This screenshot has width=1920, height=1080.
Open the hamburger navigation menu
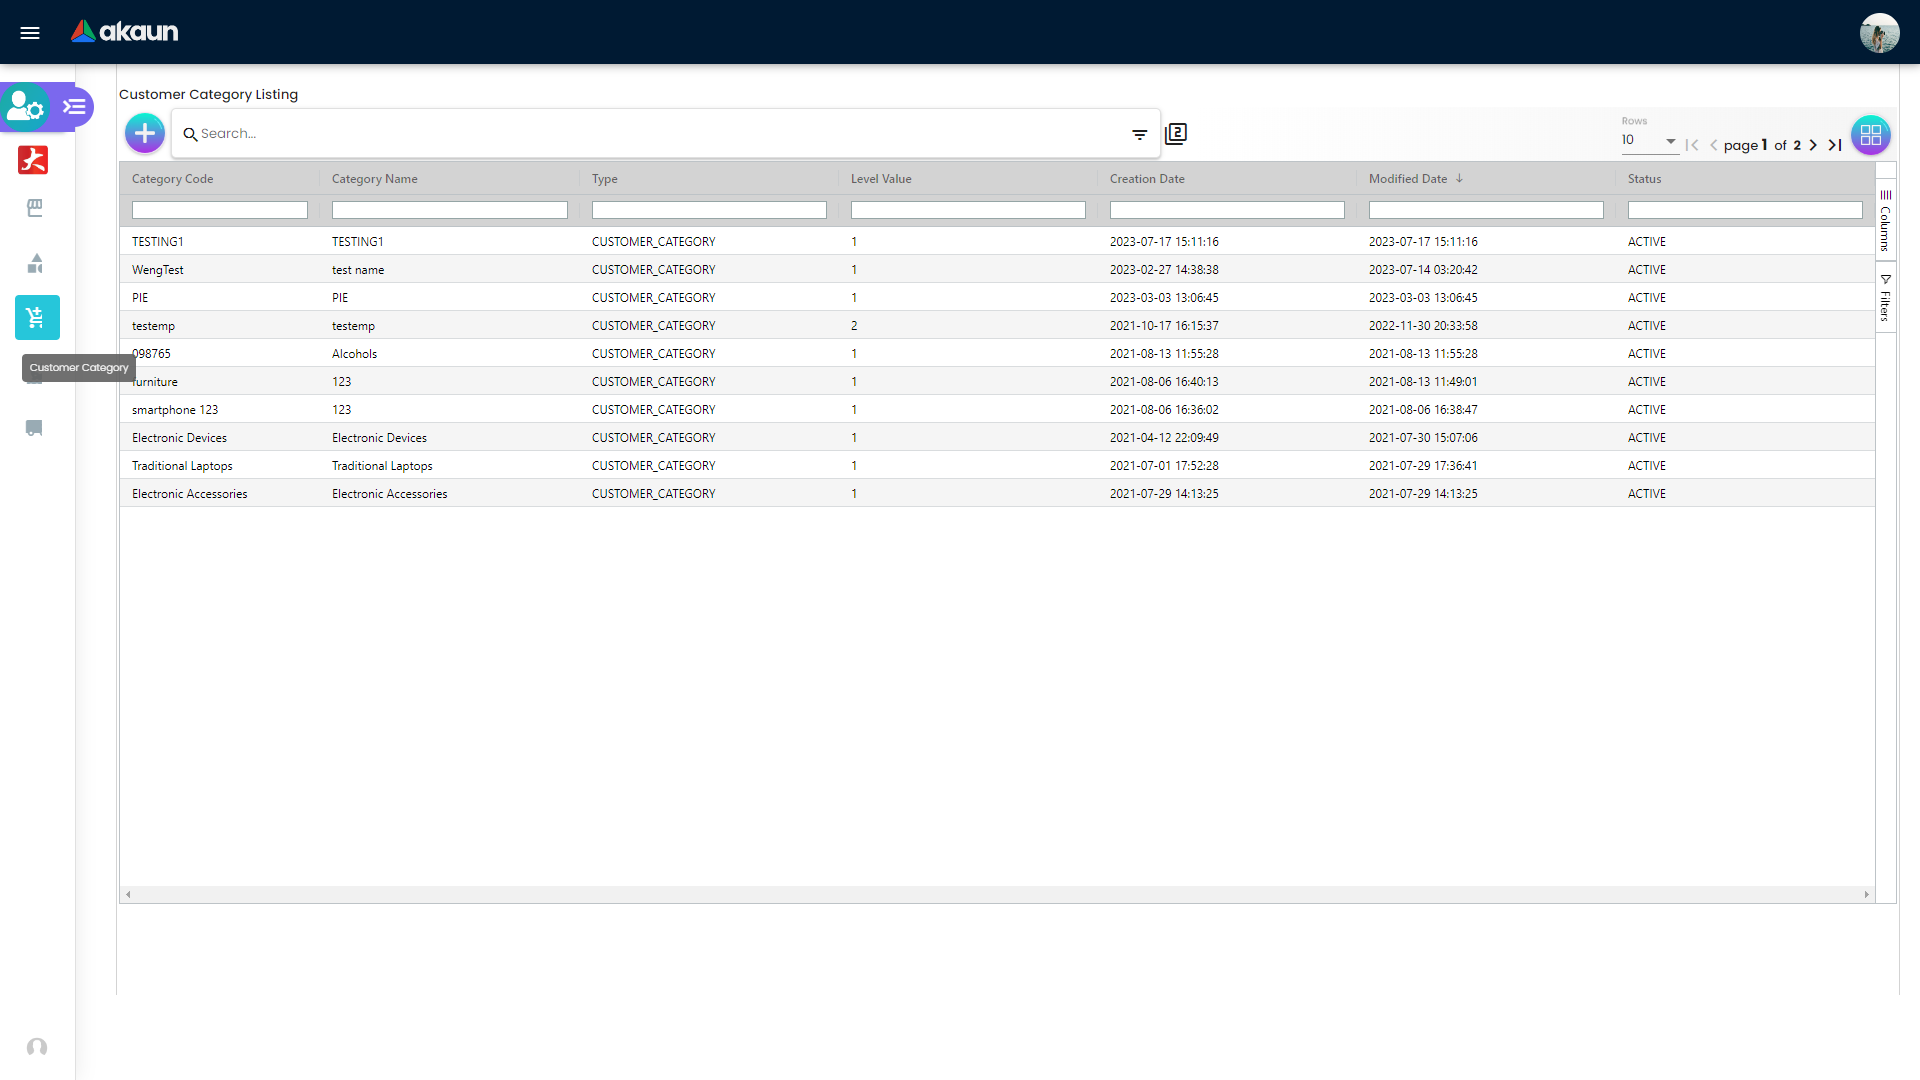tap(30, 32)
